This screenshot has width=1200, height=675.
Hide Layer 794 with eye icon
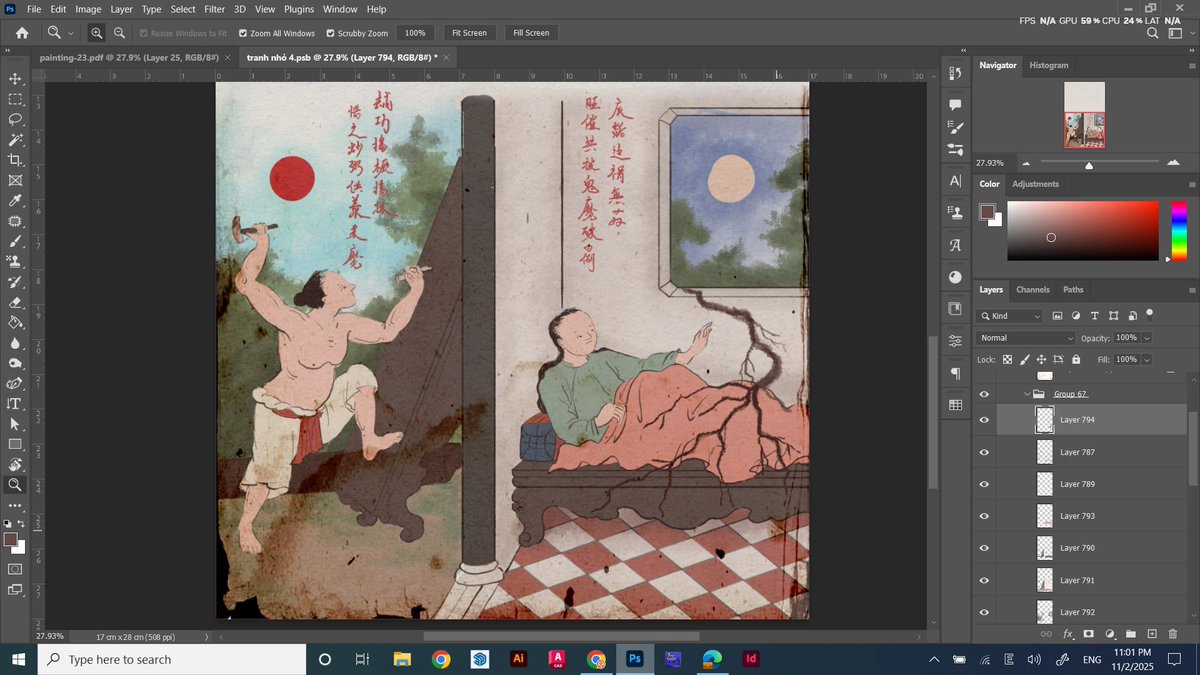(984, 420)
